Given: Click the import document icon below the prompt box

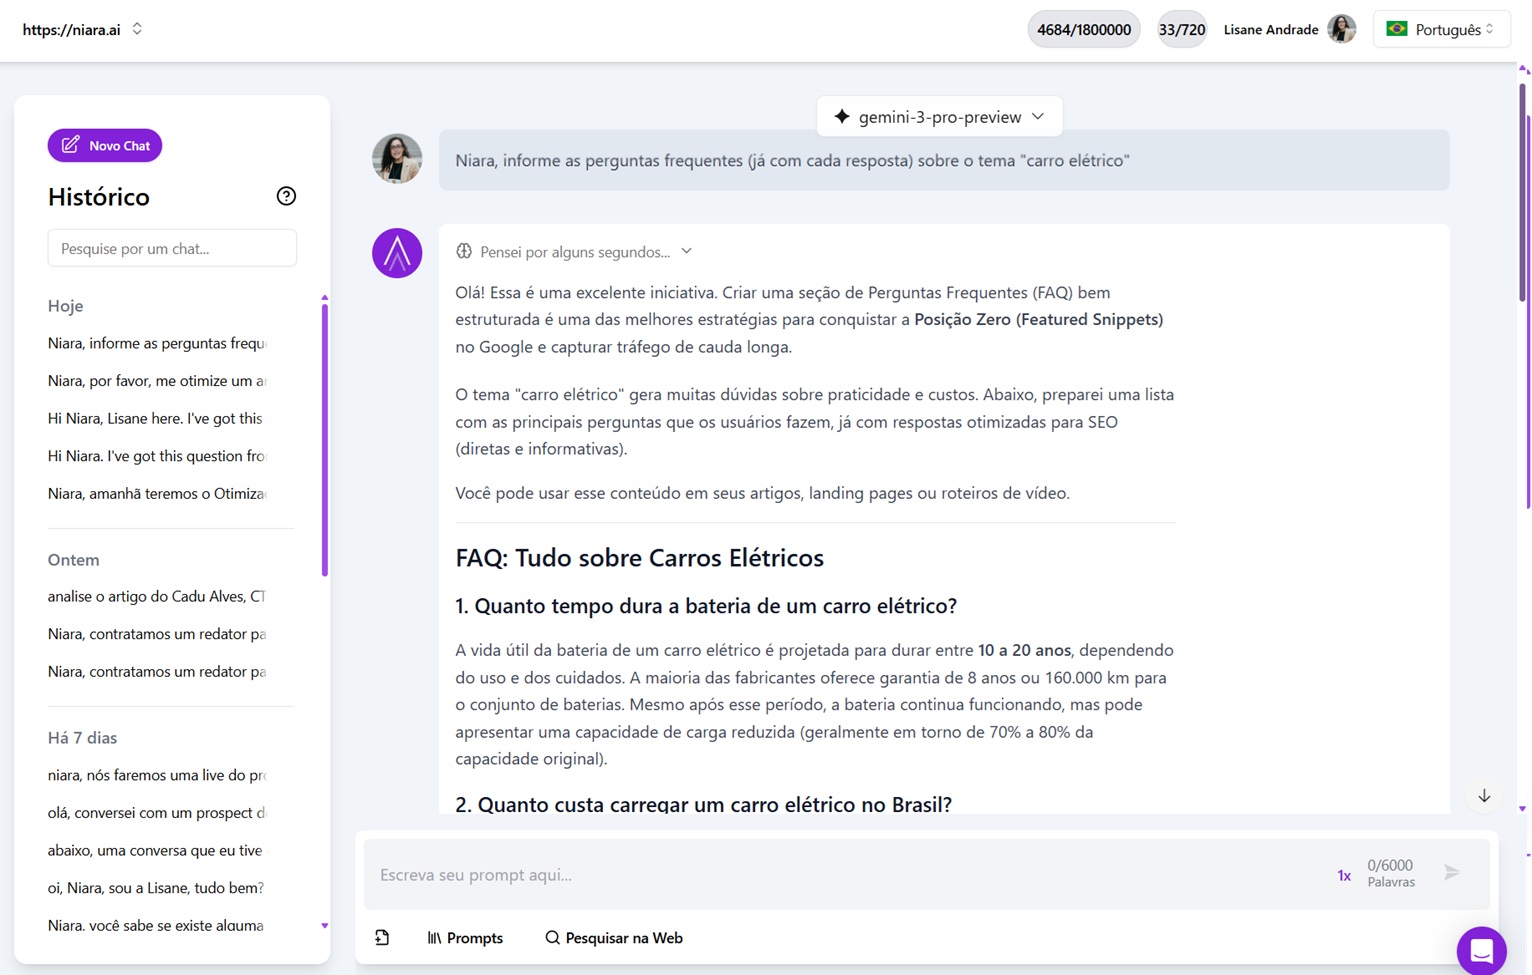Looking at the screenshot, I should tap(382, 937).
